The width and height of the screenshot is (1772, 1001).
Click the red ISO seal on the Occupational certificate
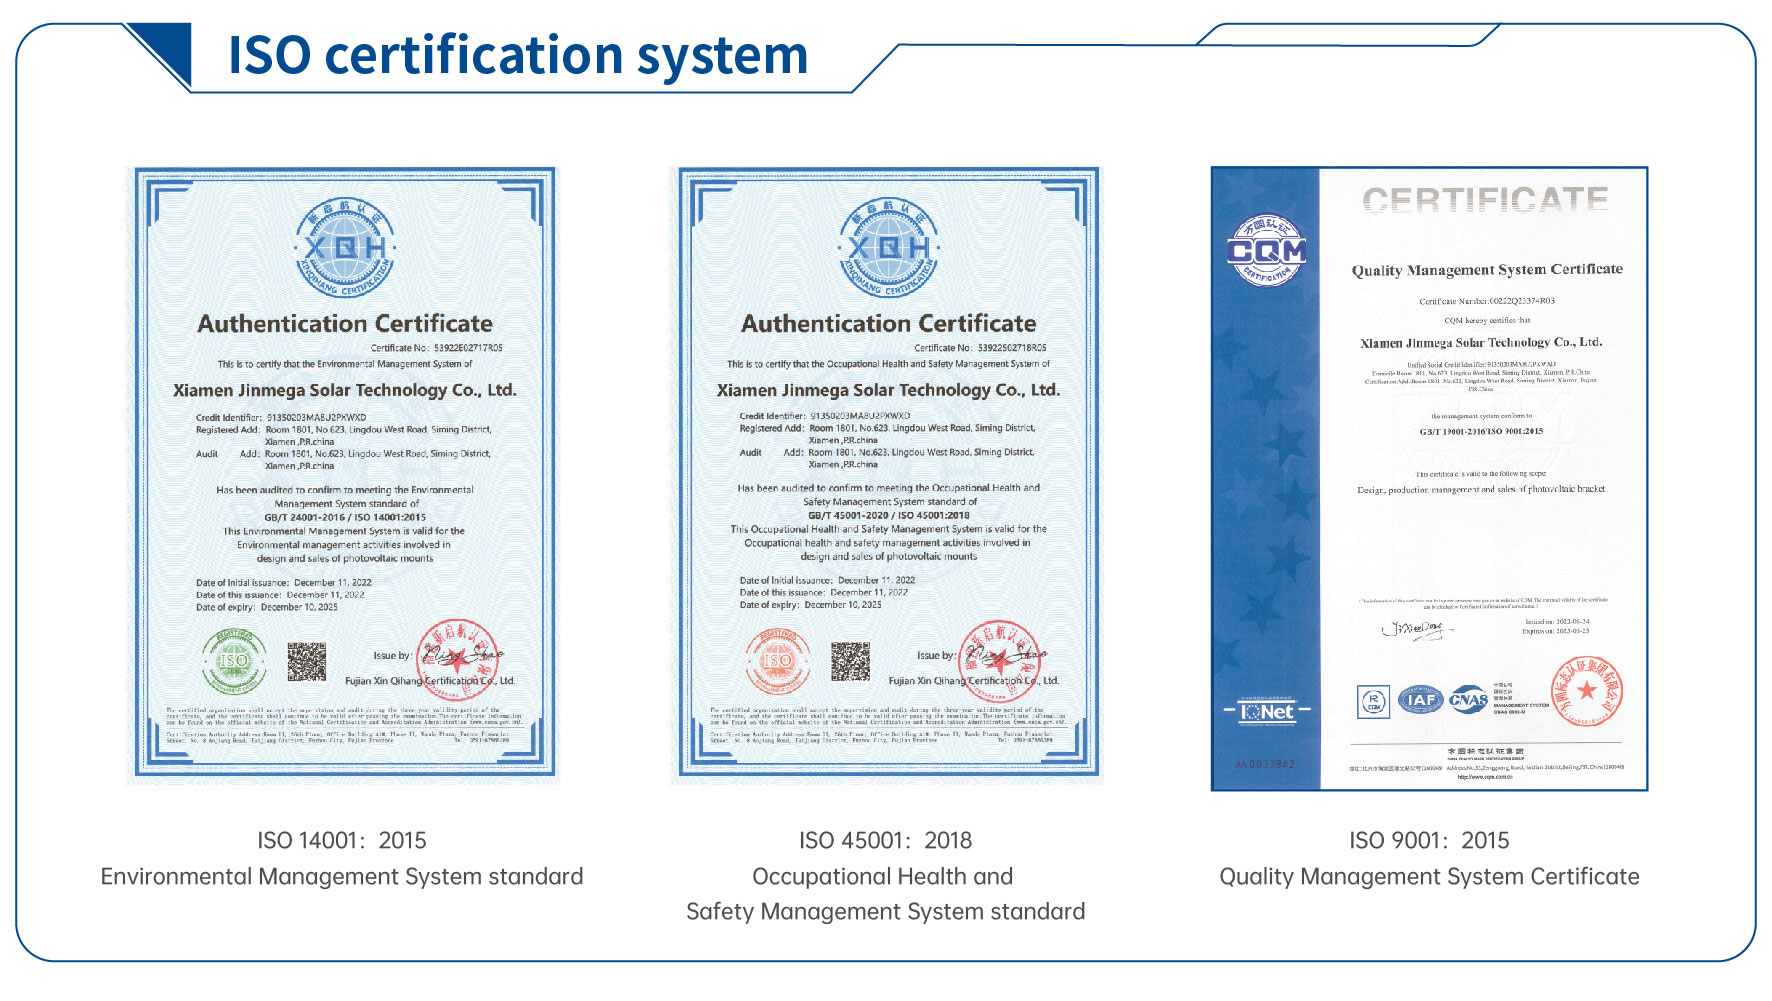(x=777, y=661)
